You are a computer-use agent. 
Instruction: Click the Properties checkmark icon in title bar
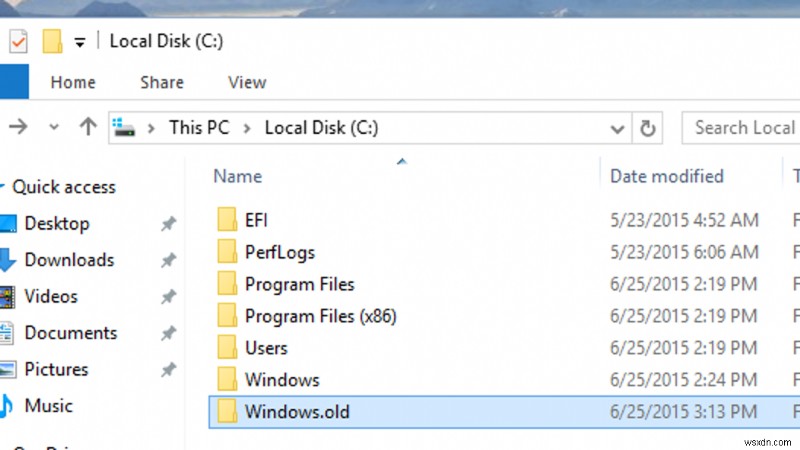pos(20,42)
